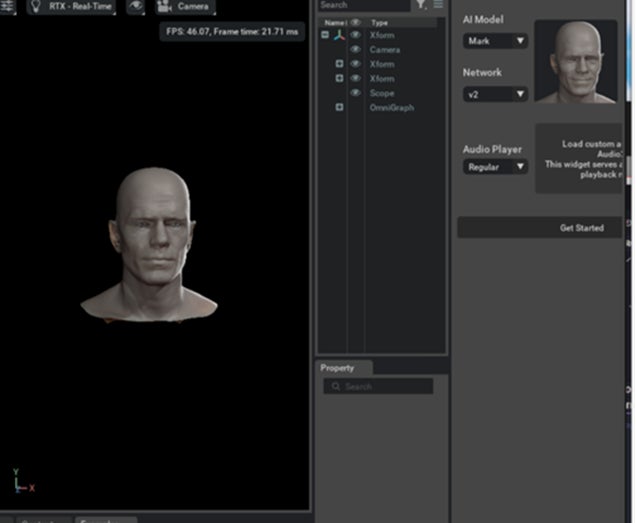Switch to the Property tab
636x523 pixels.
pyautogui.click(x=338, y=368)
